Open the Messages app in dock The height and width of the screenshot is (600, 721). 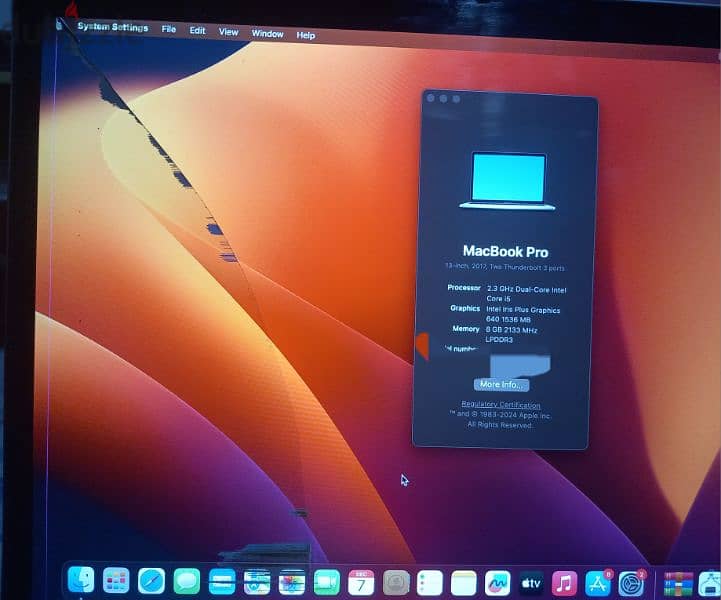tap(187, 582)
